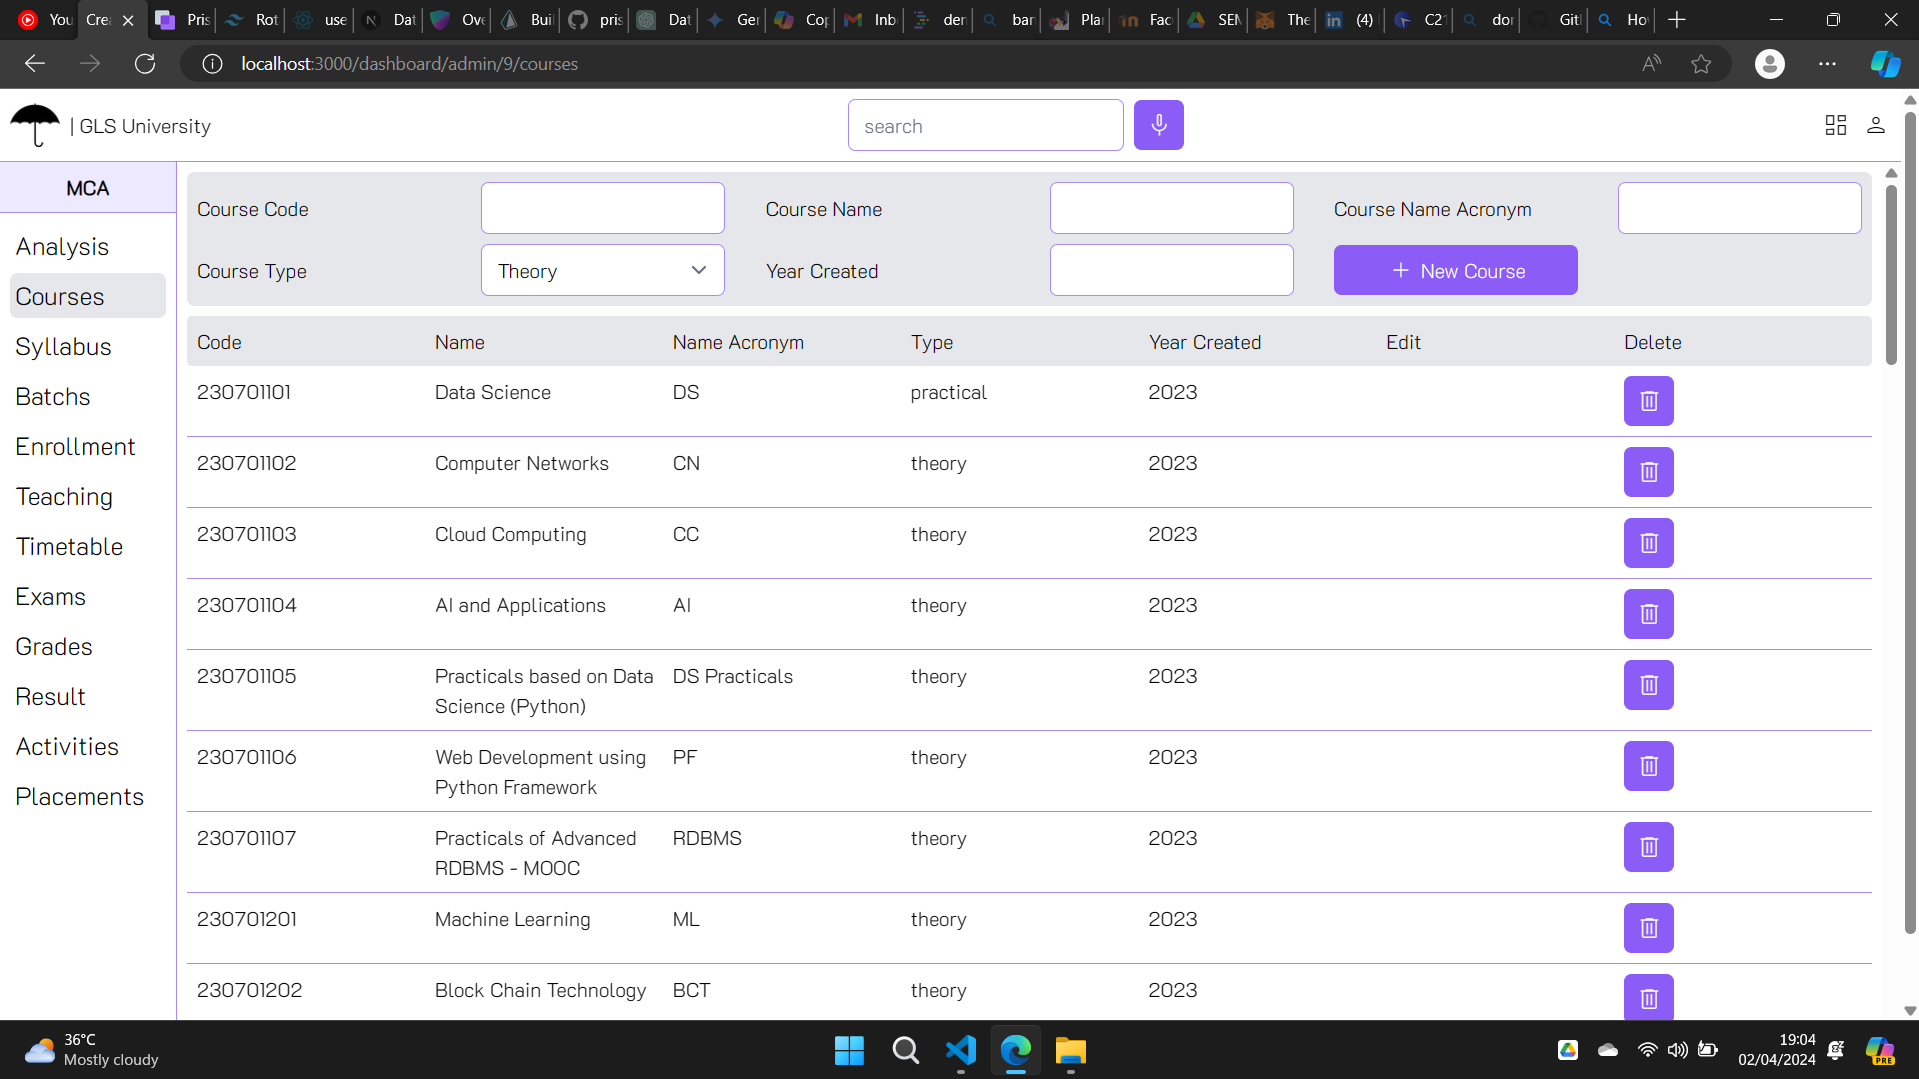Focus the Year Created text field

click(1171, 271)
